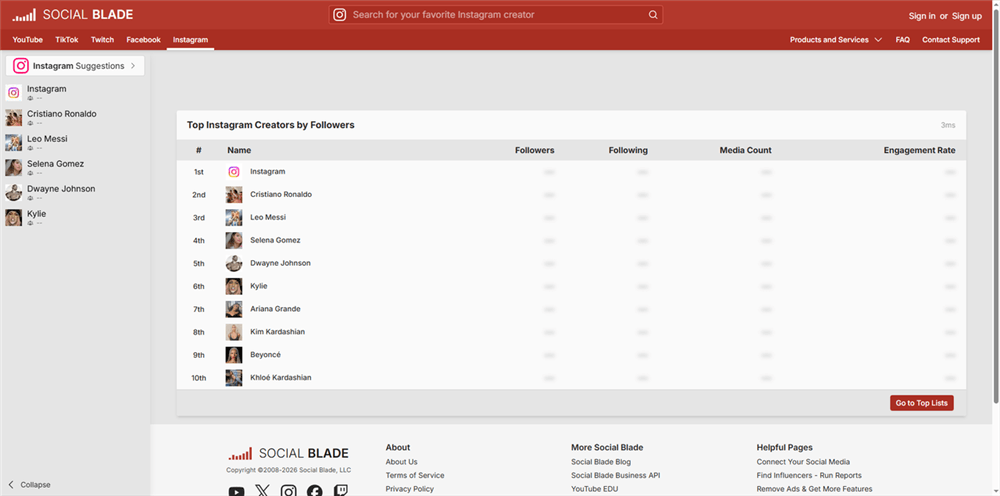Screen dimensions: 1000x496
Task: Click Beyoncé name in table
Action: (265, 355)
